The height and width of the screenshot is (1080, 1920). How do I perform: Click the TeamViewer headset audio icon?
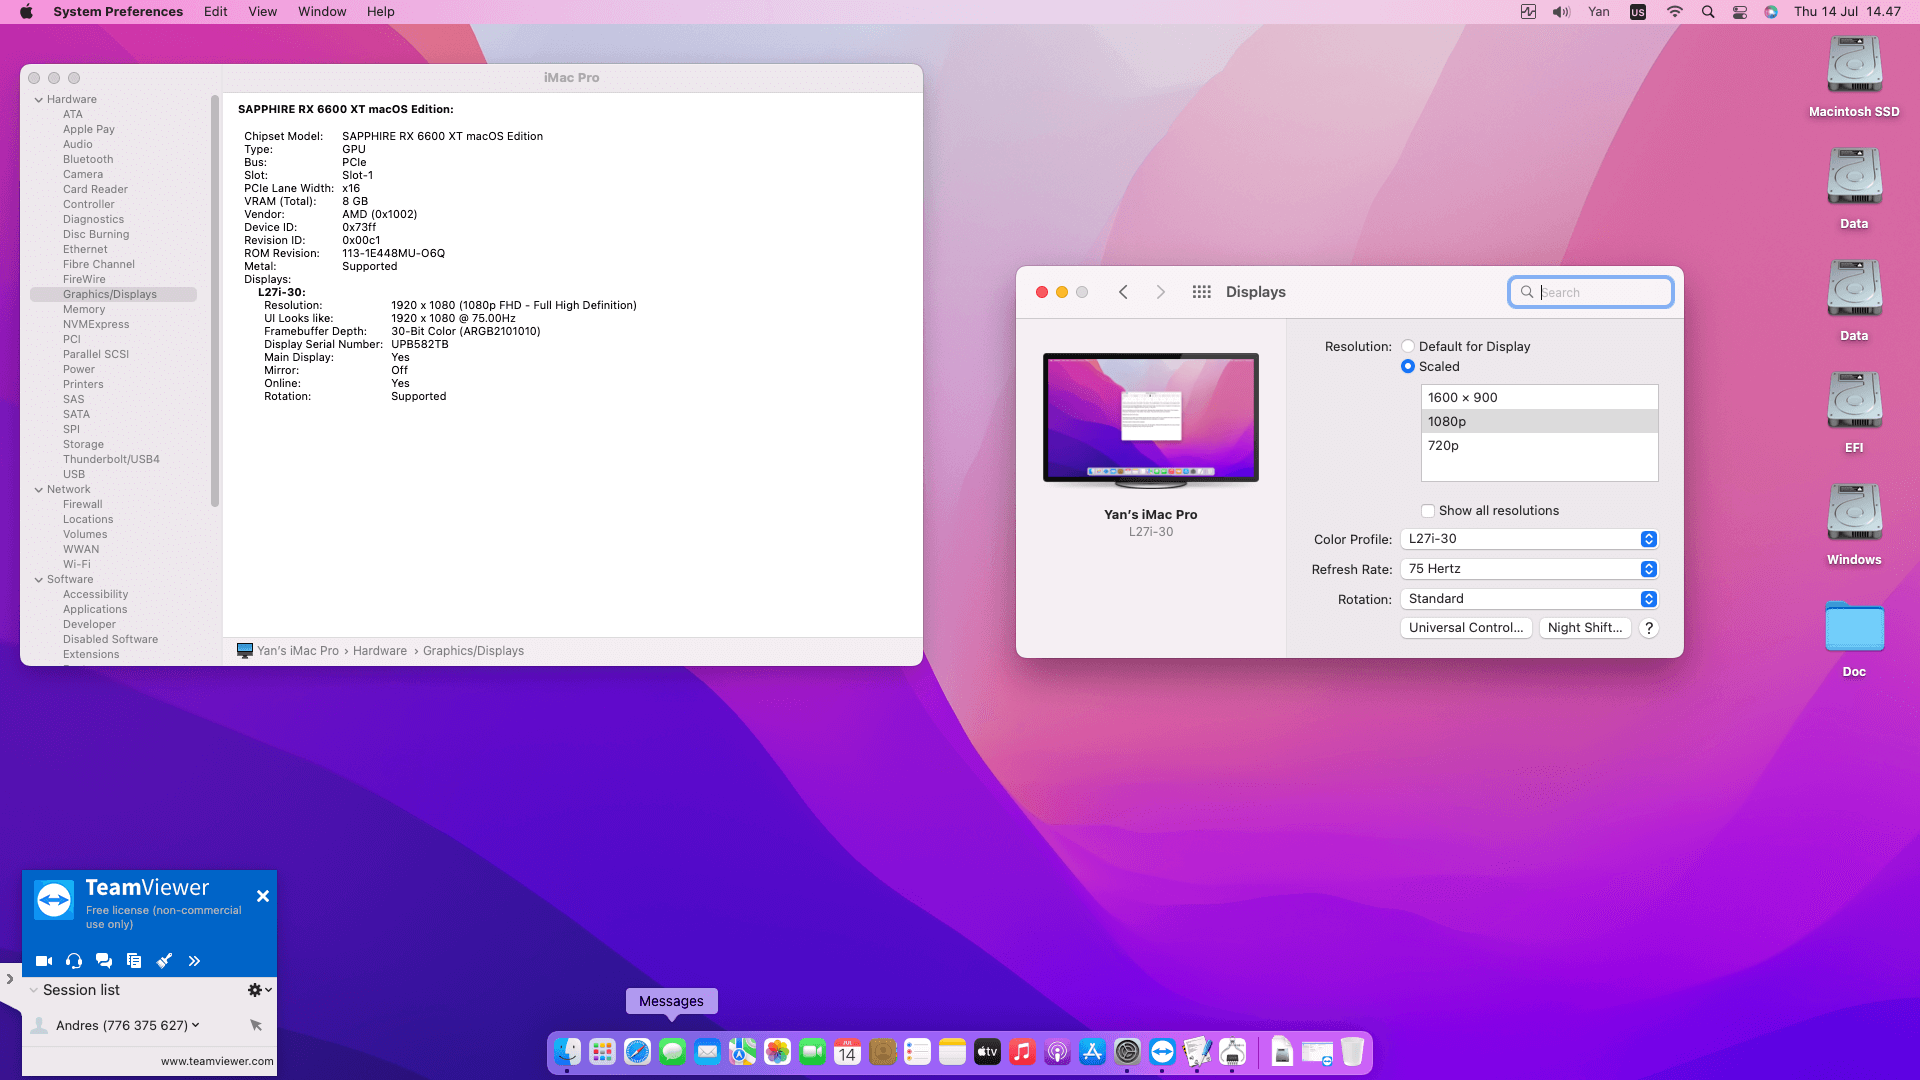pyautogui.click(x=74, y=961)
